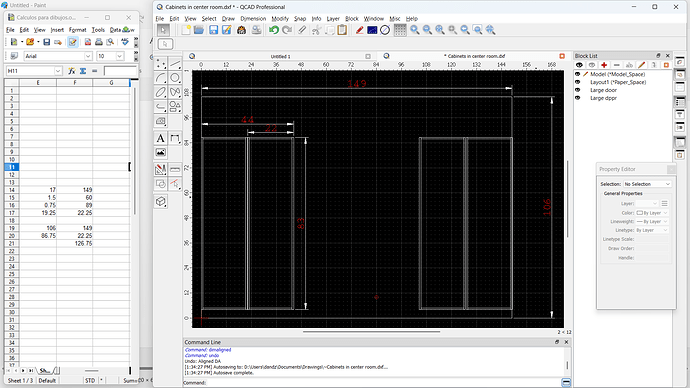Open the cell reference H11 dropdown
The width and height of the screenshot is (690, 388).
click(58, 71)
